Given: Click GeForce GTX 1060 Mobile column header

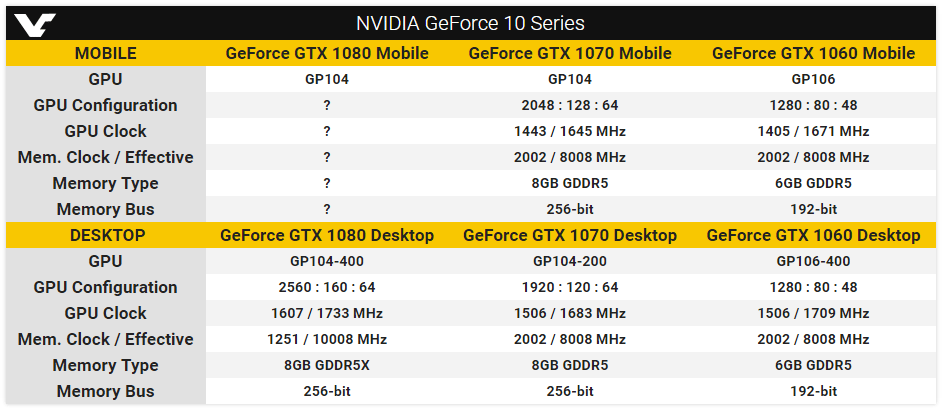Looking at the screenshot, I should point(814,53).
